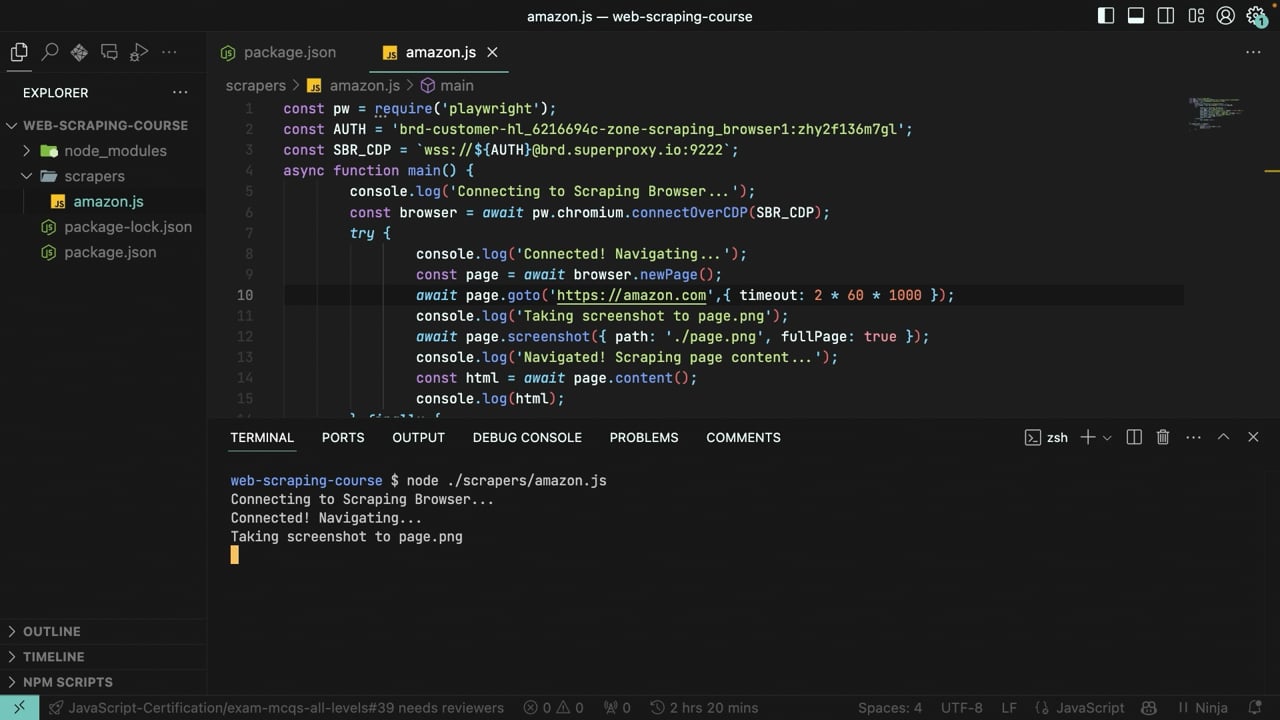The image size is (1280, 720).
Task: Open terminal panel more actions ellipsis
Action: [1193, 437]
